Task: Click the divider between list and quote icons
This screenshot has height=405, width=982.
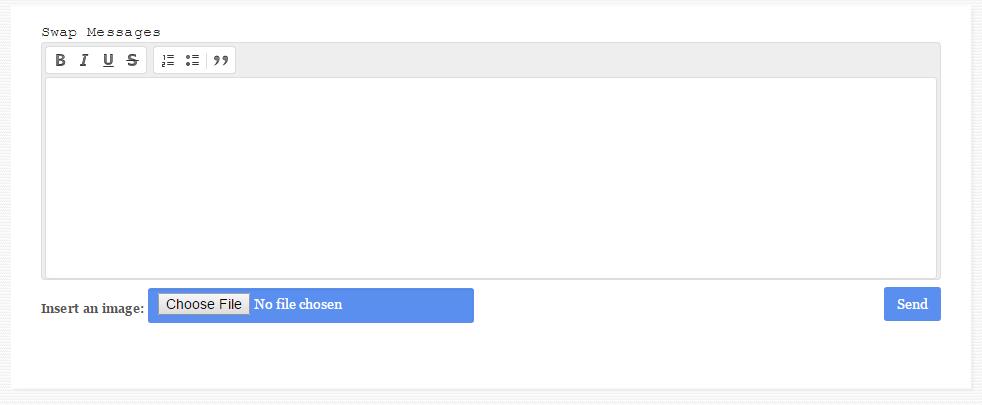Action: coord(206,60)
